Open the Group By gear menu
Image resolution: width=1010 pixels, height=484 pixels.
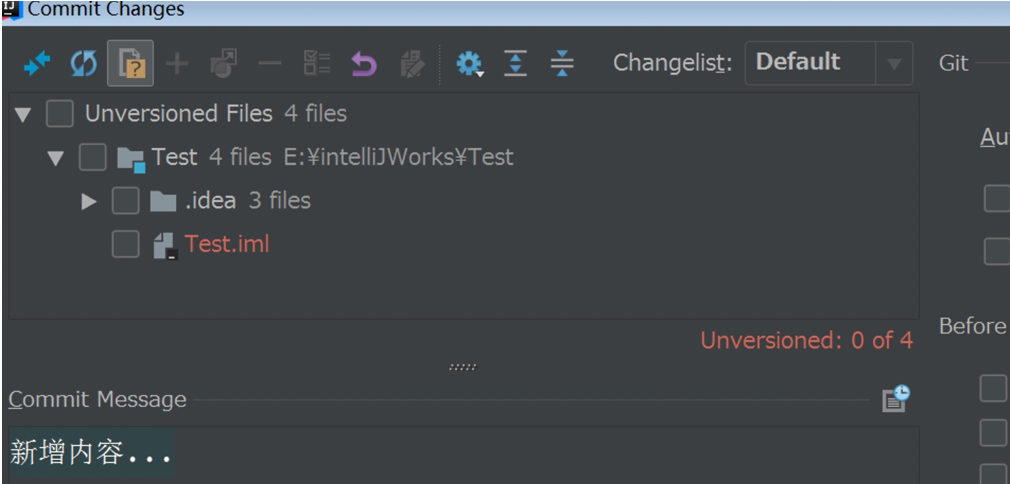470,63
